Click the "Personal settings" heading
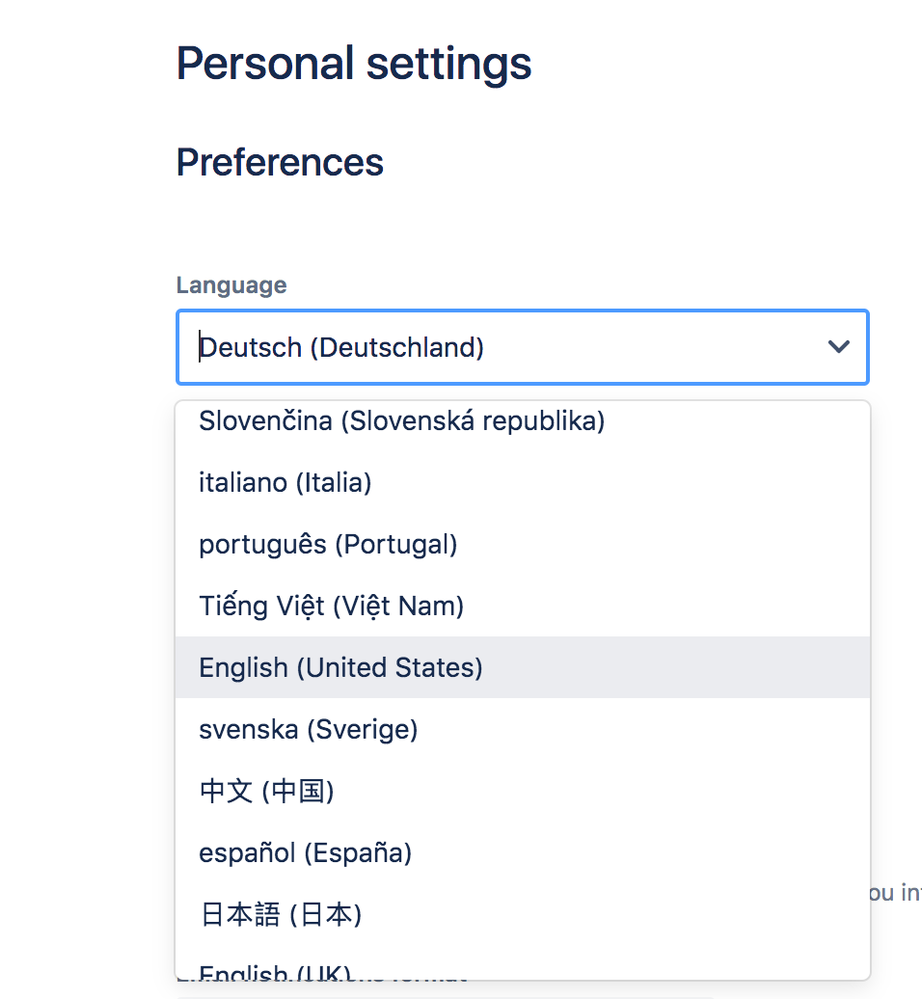This screenshot has width=922, height=999. tap(353, 63)
